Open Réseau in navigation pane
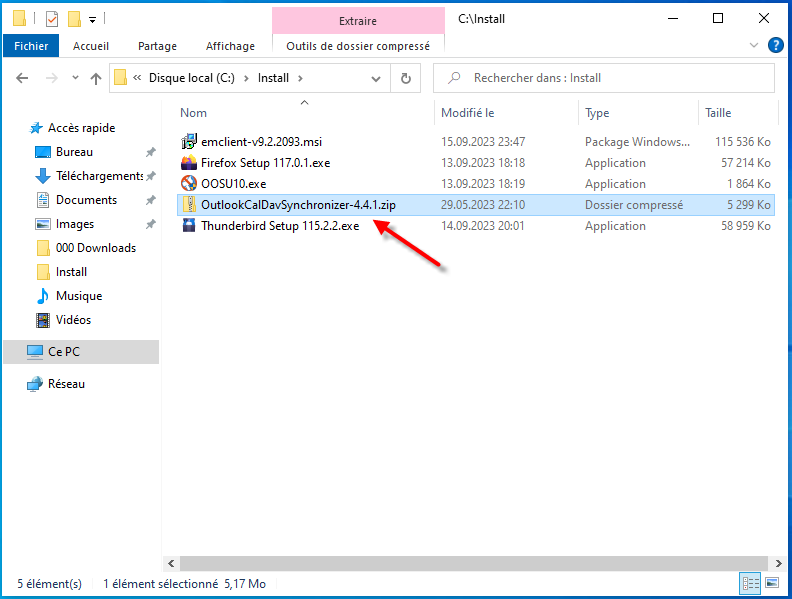This screenshot has height=599, width=792. [x=66, y=384]
